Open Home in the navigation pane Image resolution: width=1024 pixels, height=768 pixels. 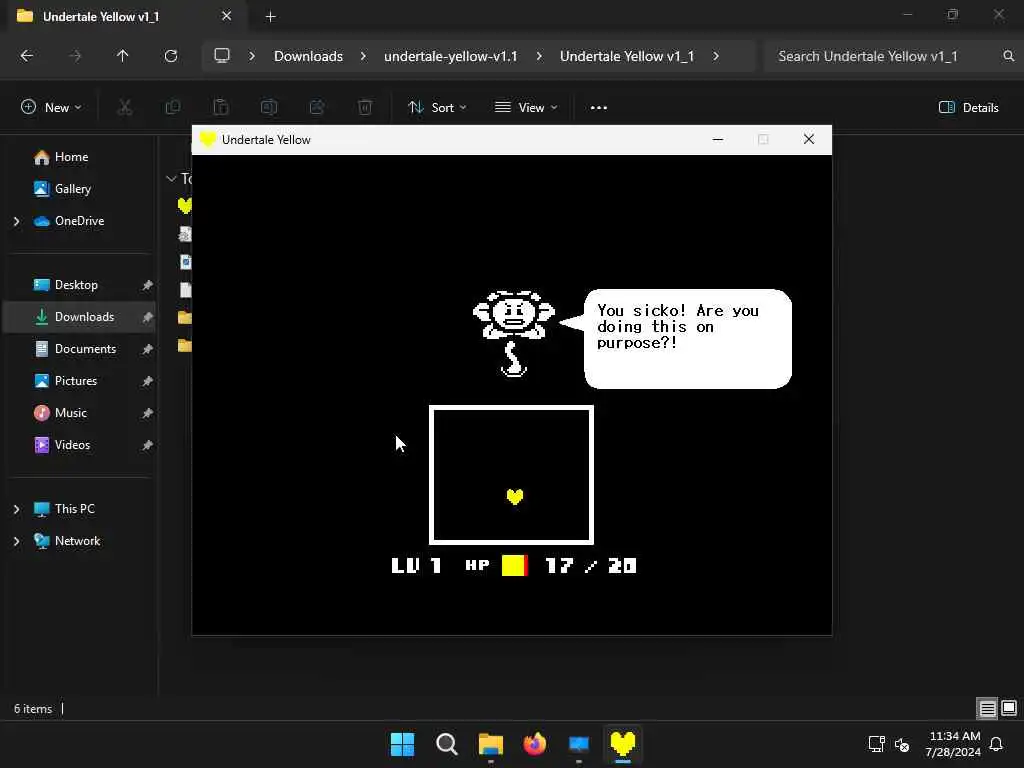71,157
